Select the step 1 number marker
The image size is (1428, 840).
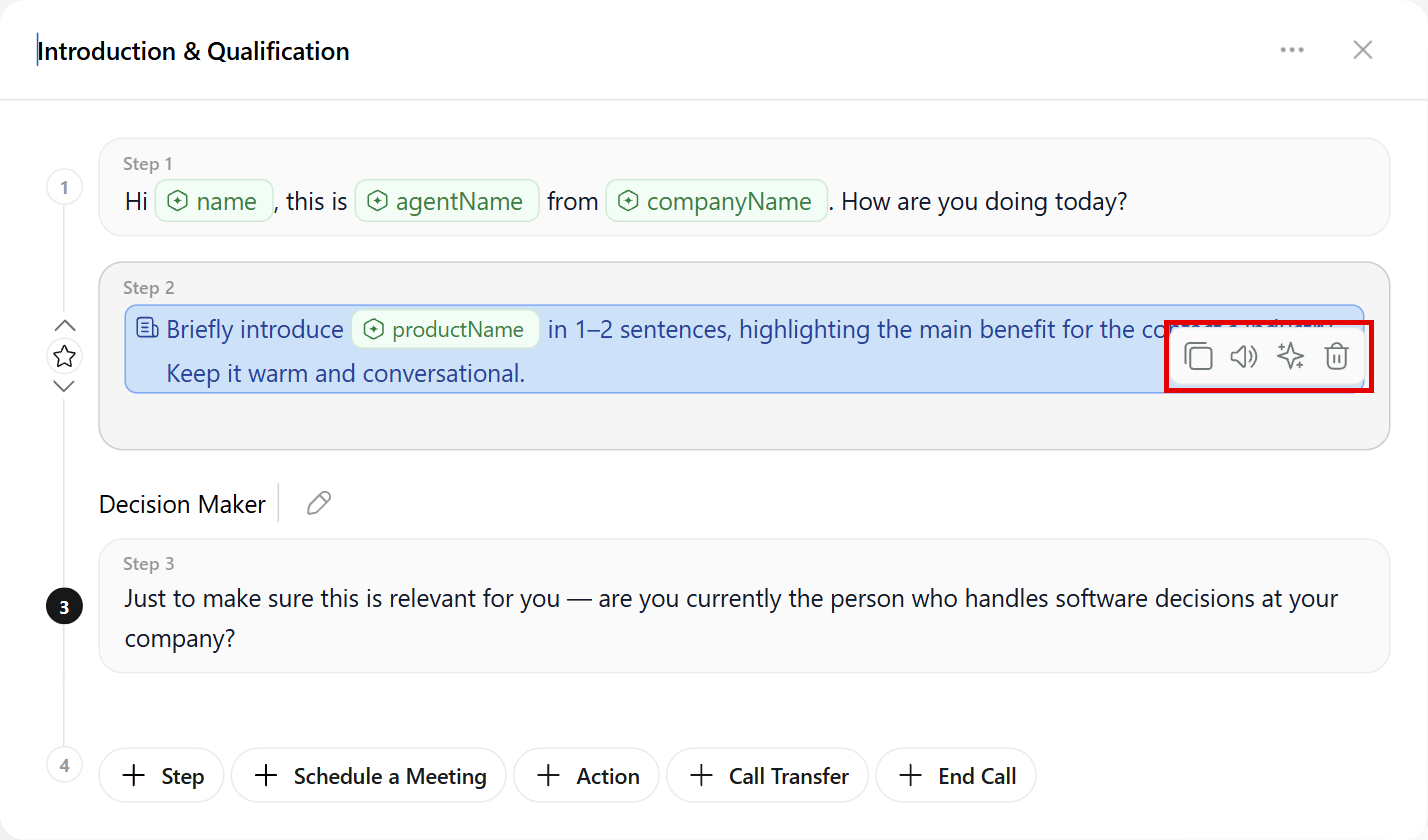(64, 187)
